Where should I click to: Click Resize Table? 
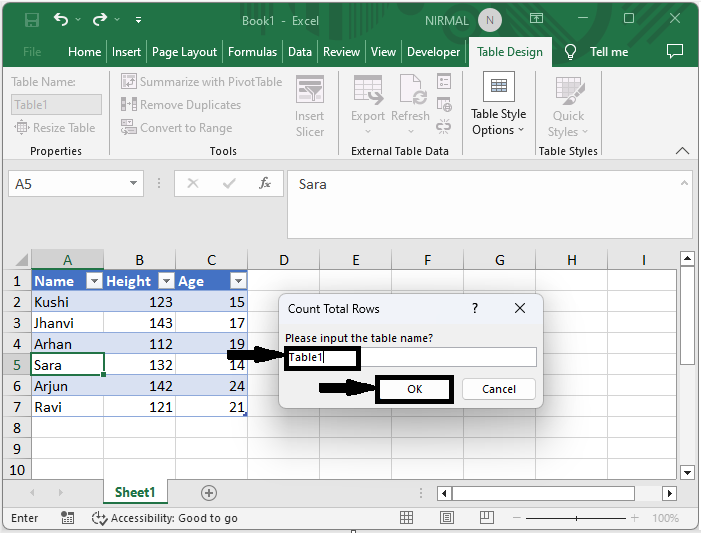tap(55, 128)
